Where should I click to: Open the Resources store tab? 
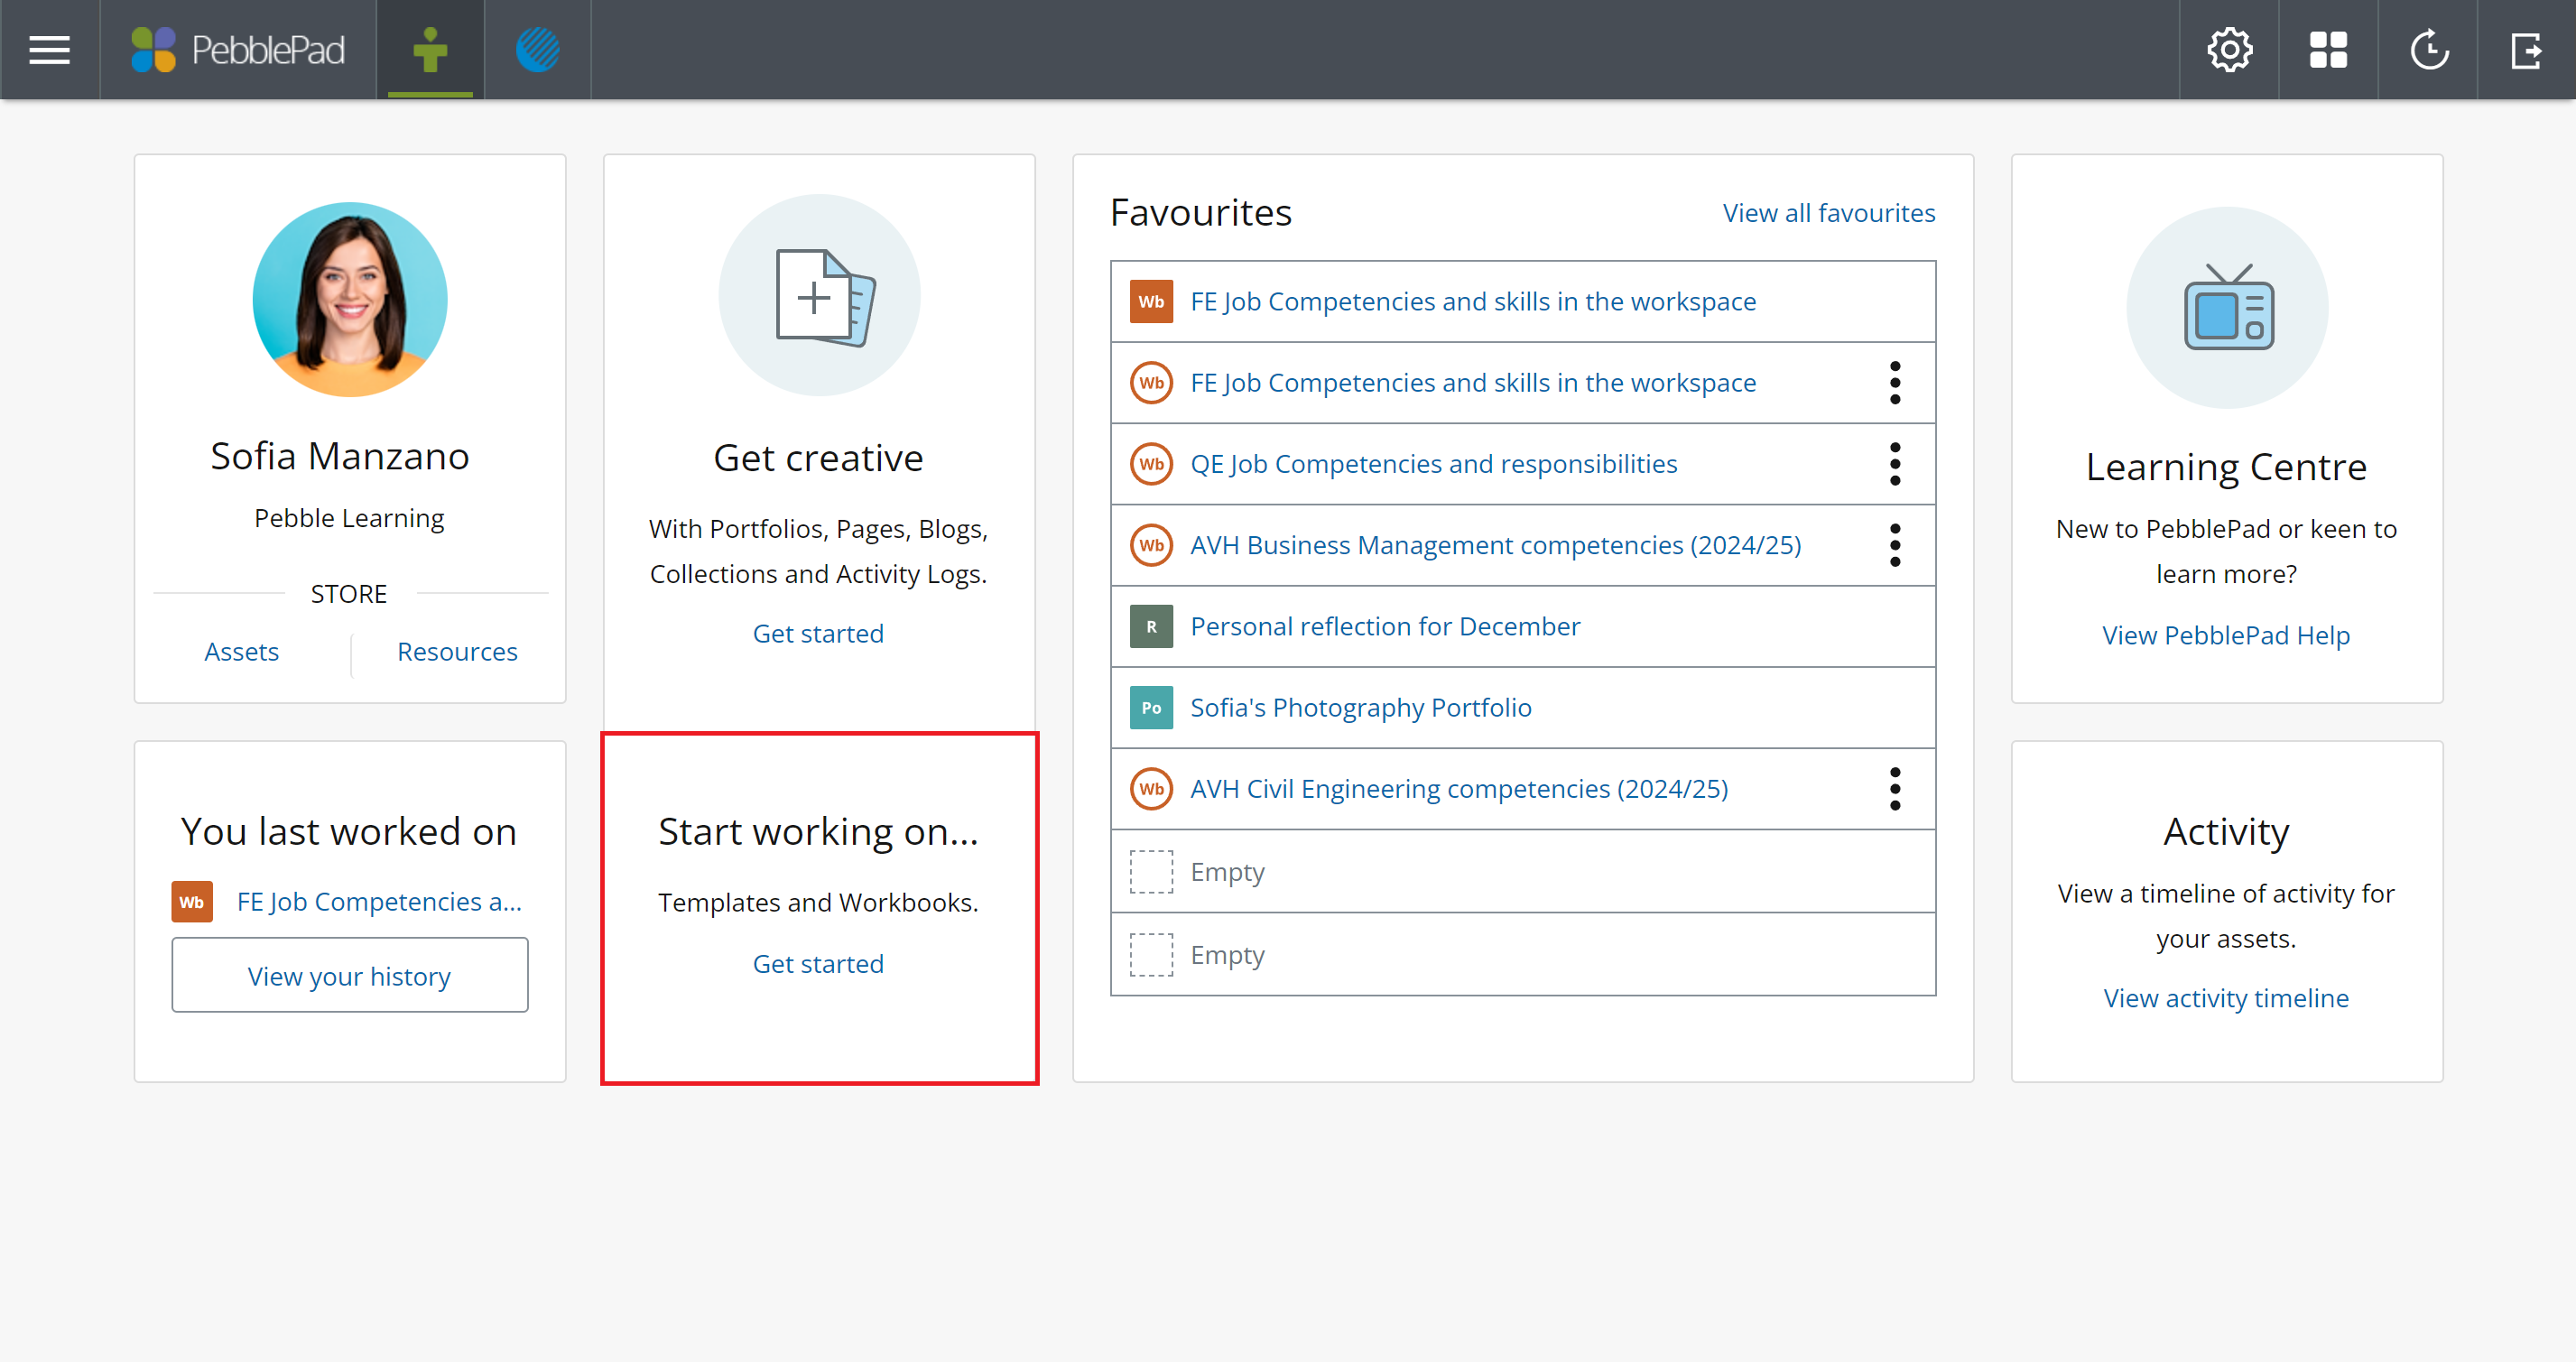pos(457,652)
